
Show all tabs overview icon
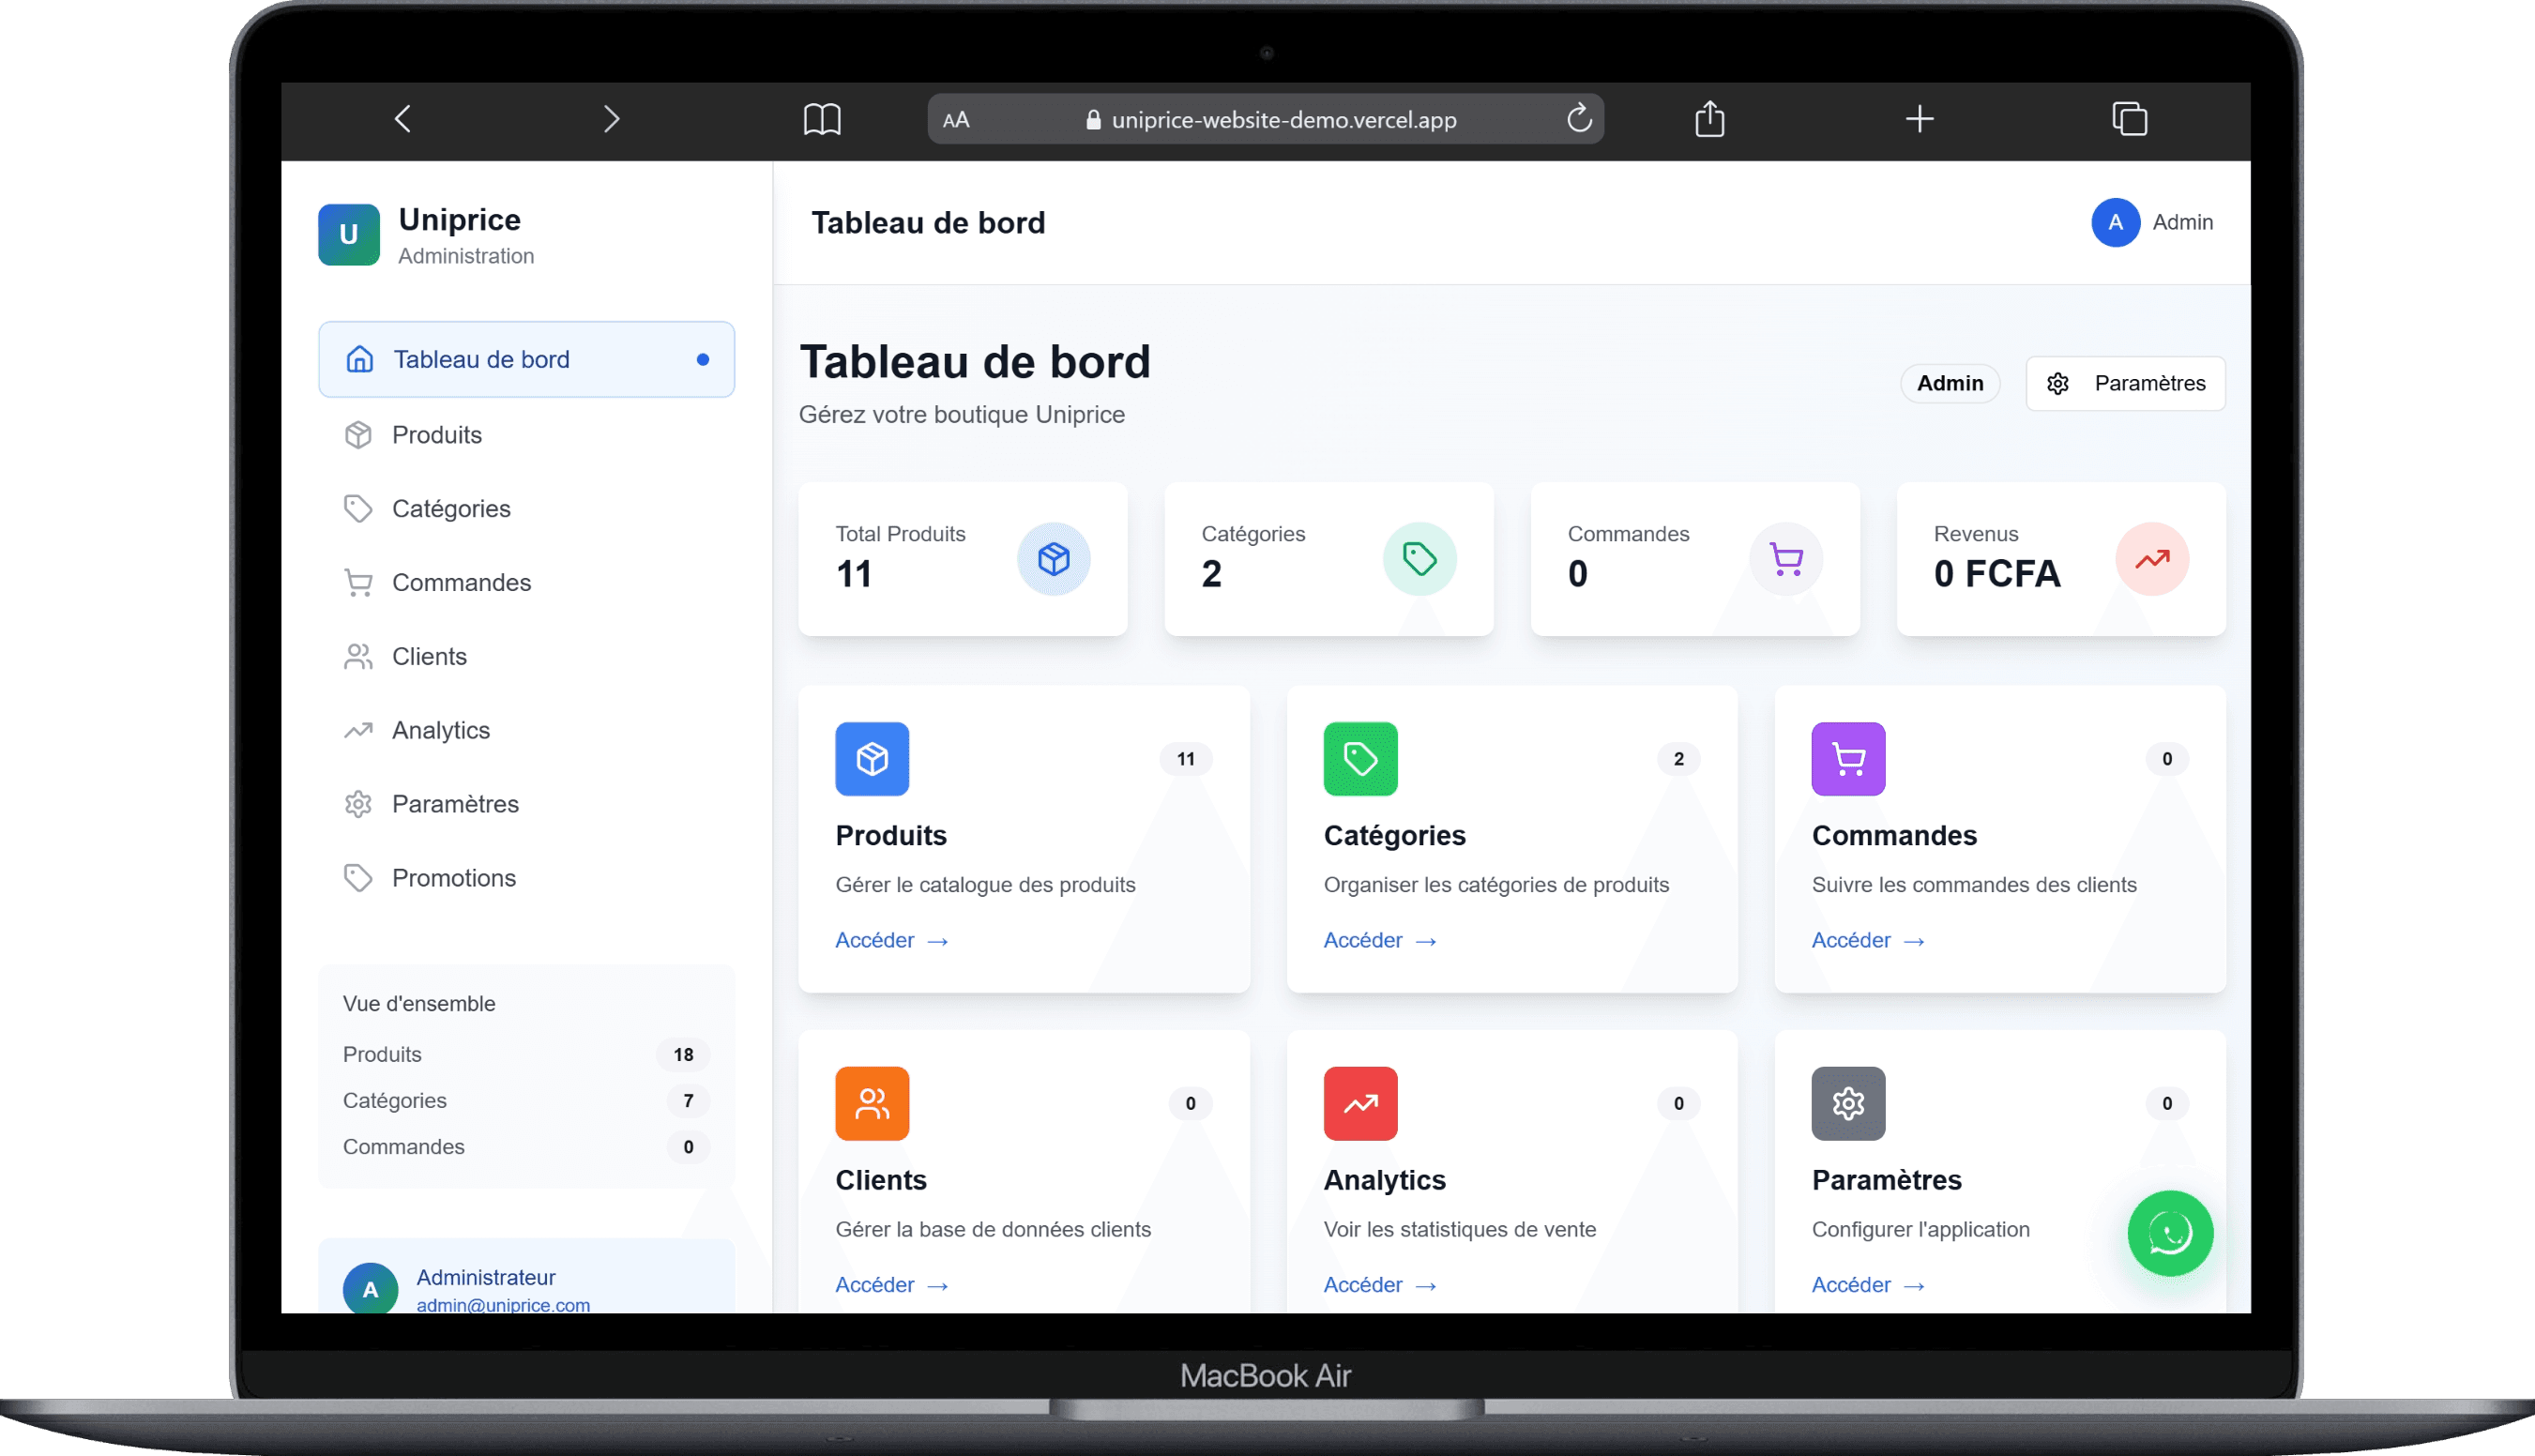[2129, 119]
